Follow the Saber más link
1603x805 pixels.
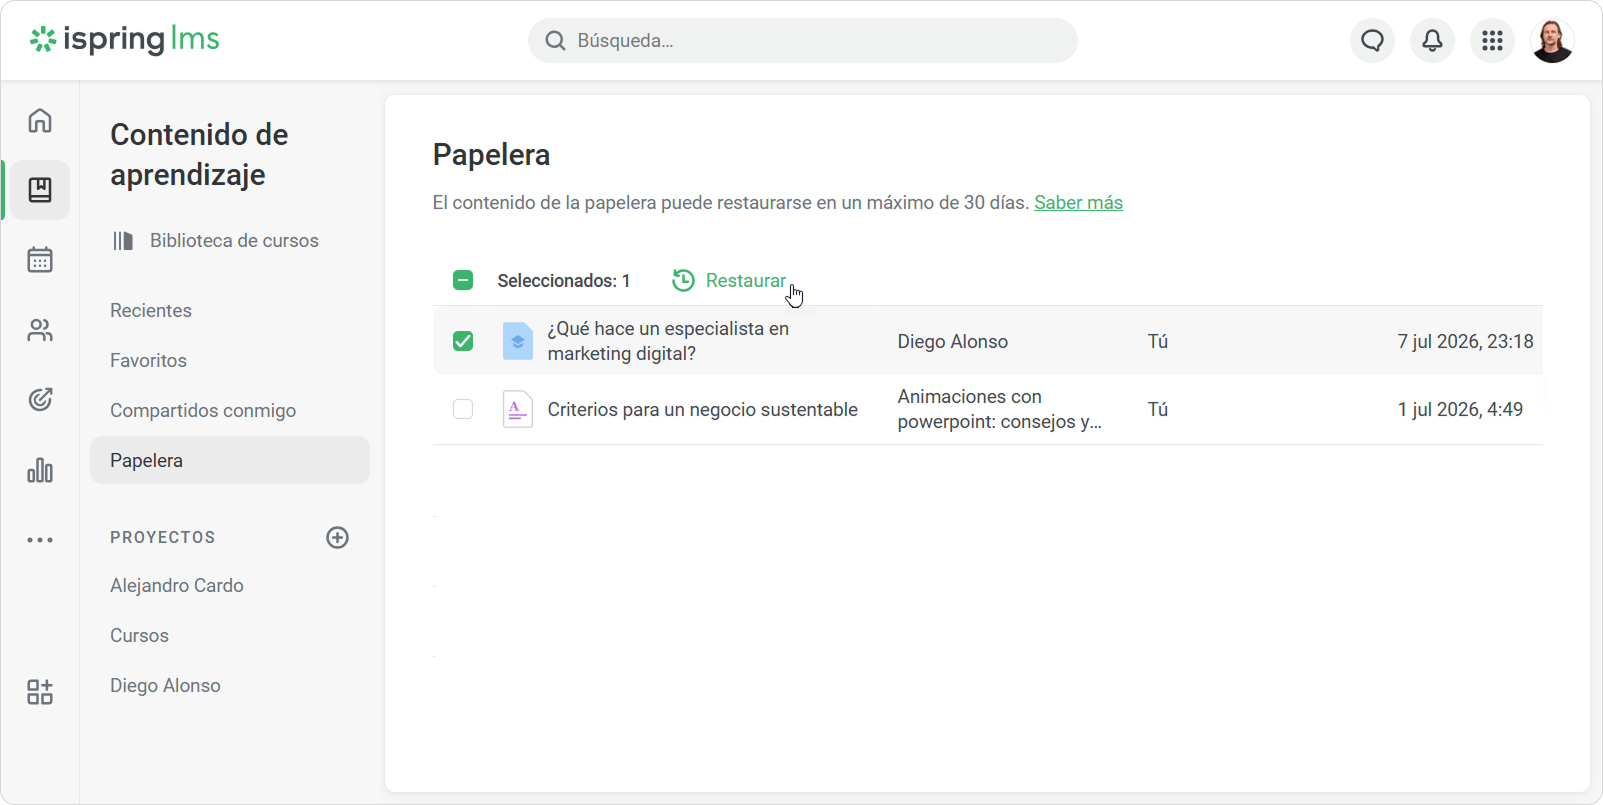tap(1078, 203)
